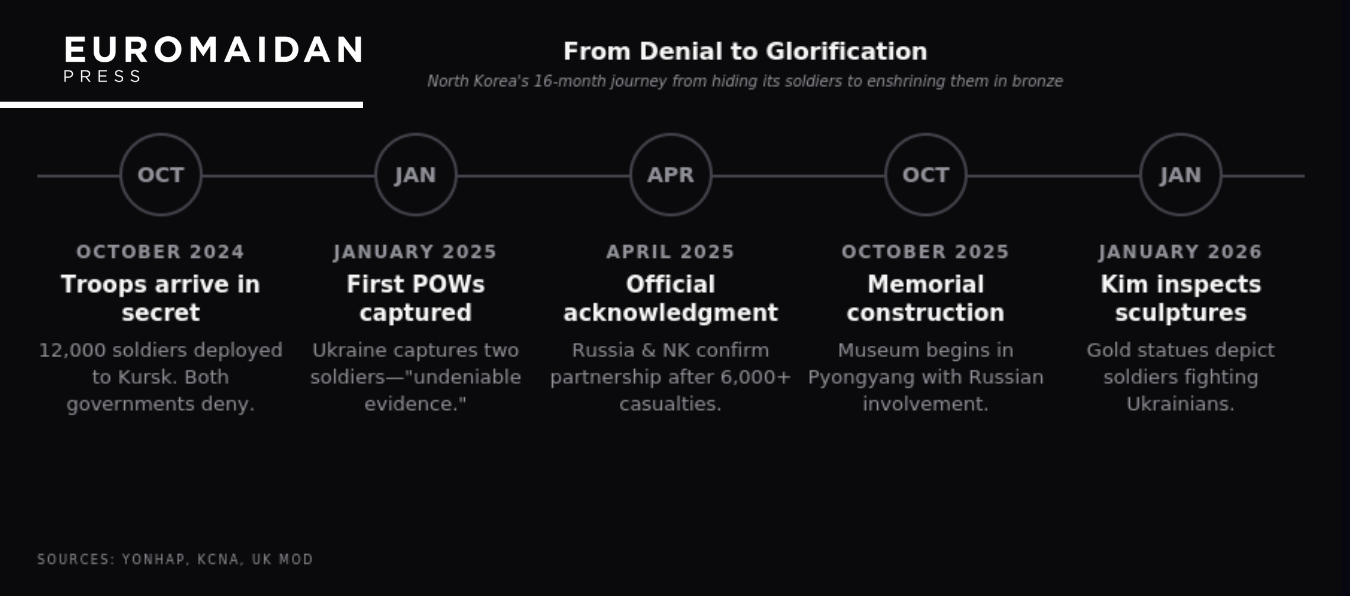The width and height of the screenshot is (1350, 596).
Task: Open the "Troops arrive in secret" heading
Action: click(x=160, y=298)
